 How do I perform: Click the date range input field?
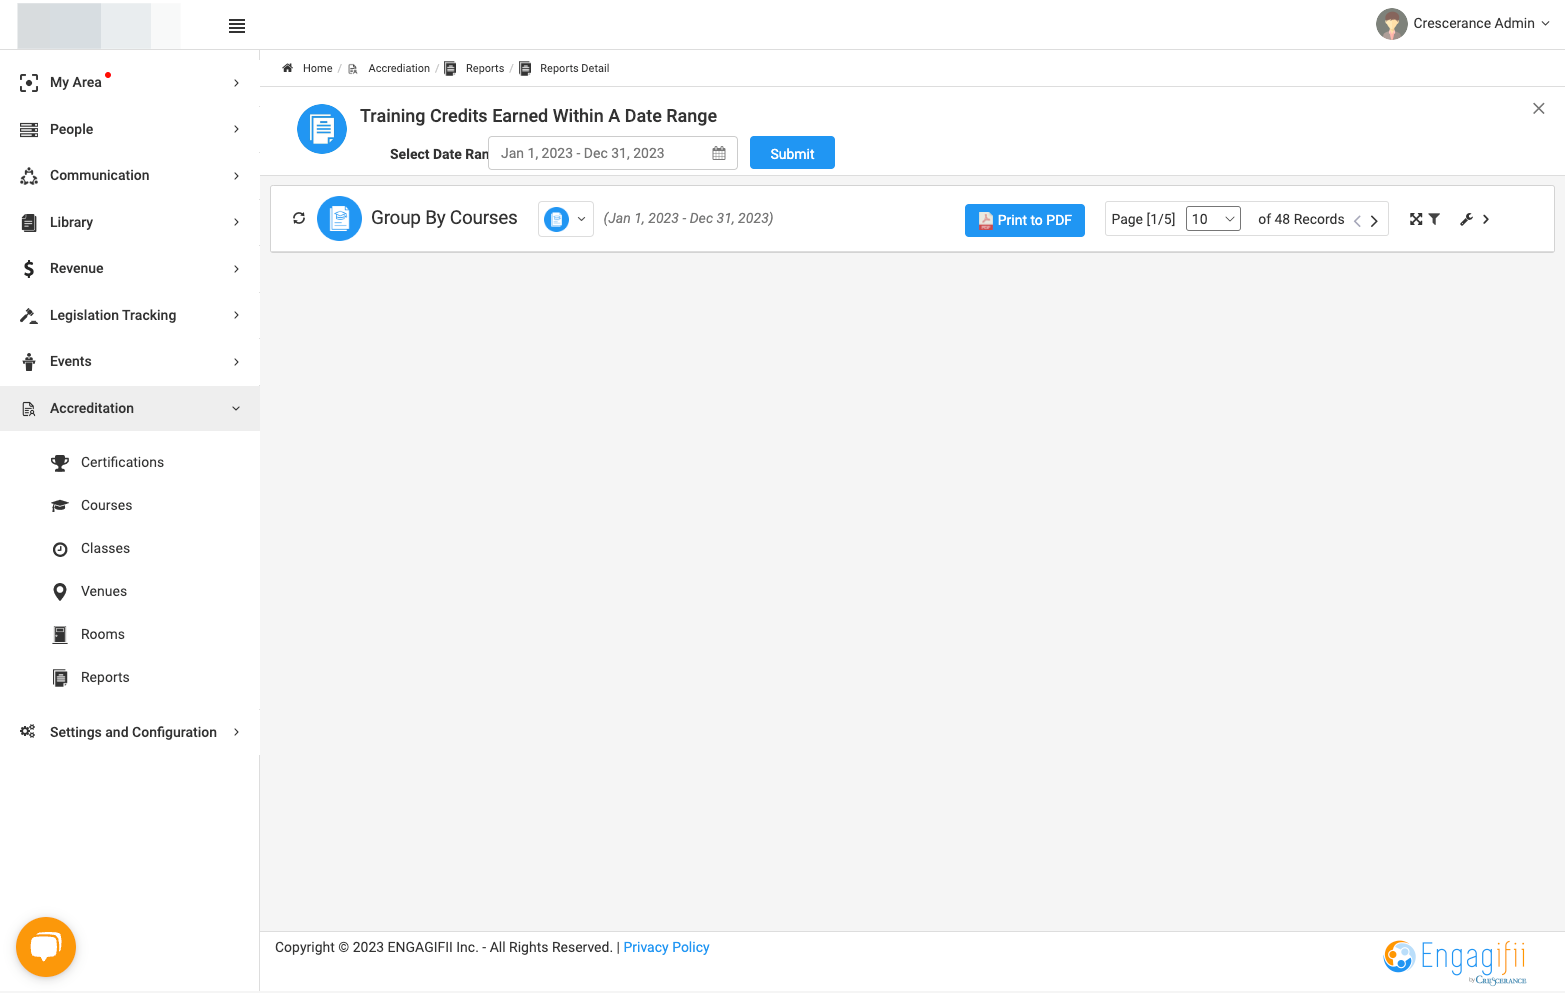click(x=612, y=153)
